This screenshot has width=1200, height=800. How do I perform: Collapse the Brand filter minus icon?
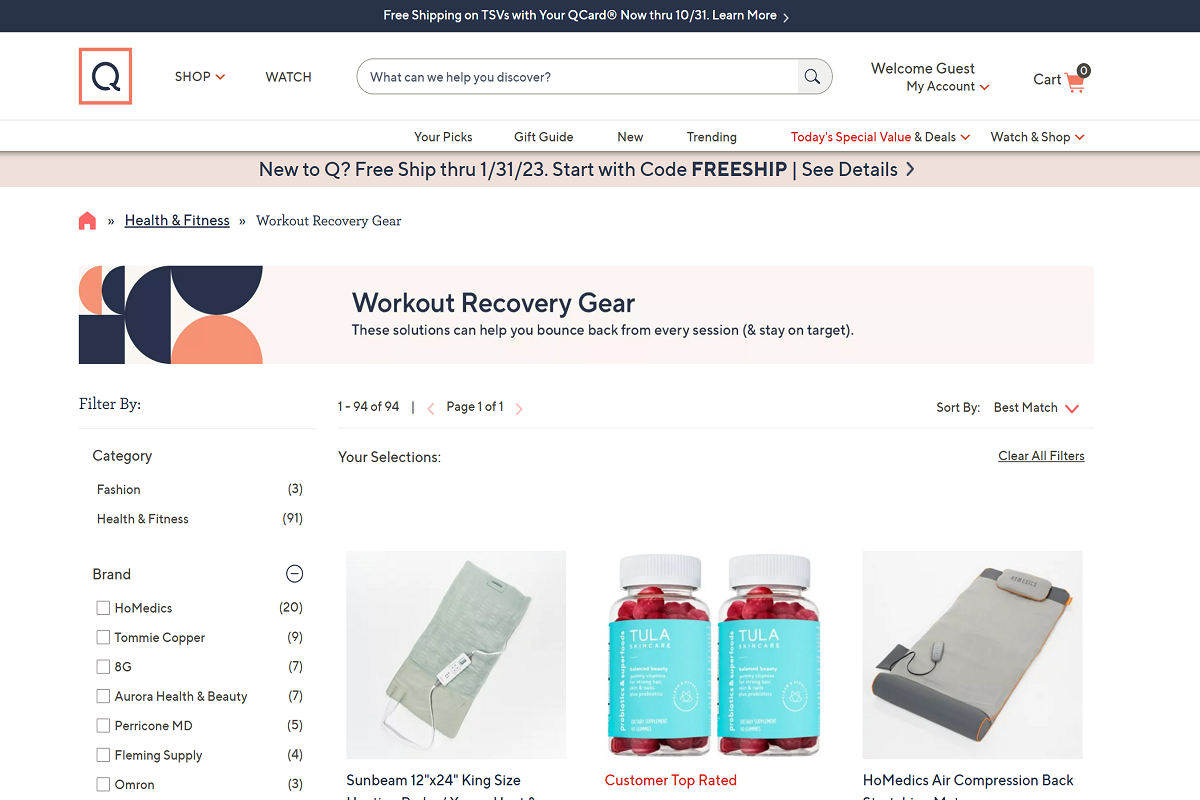click(x=294, y=574)
